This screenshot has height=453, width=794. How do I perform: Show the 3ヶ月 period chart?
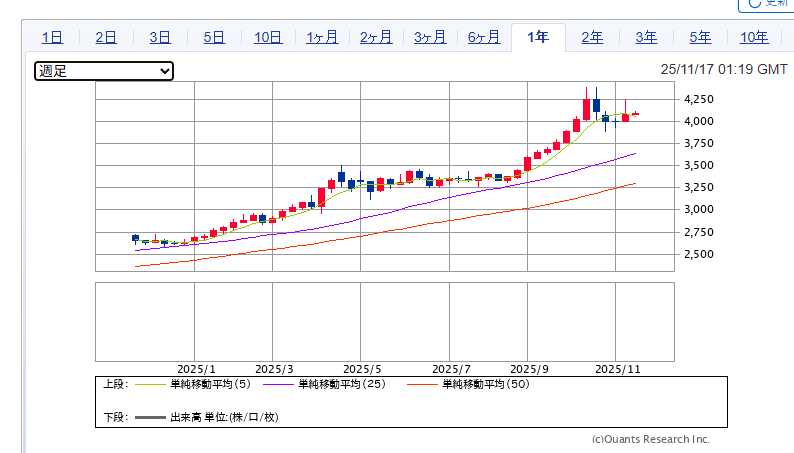coord(430,38)
